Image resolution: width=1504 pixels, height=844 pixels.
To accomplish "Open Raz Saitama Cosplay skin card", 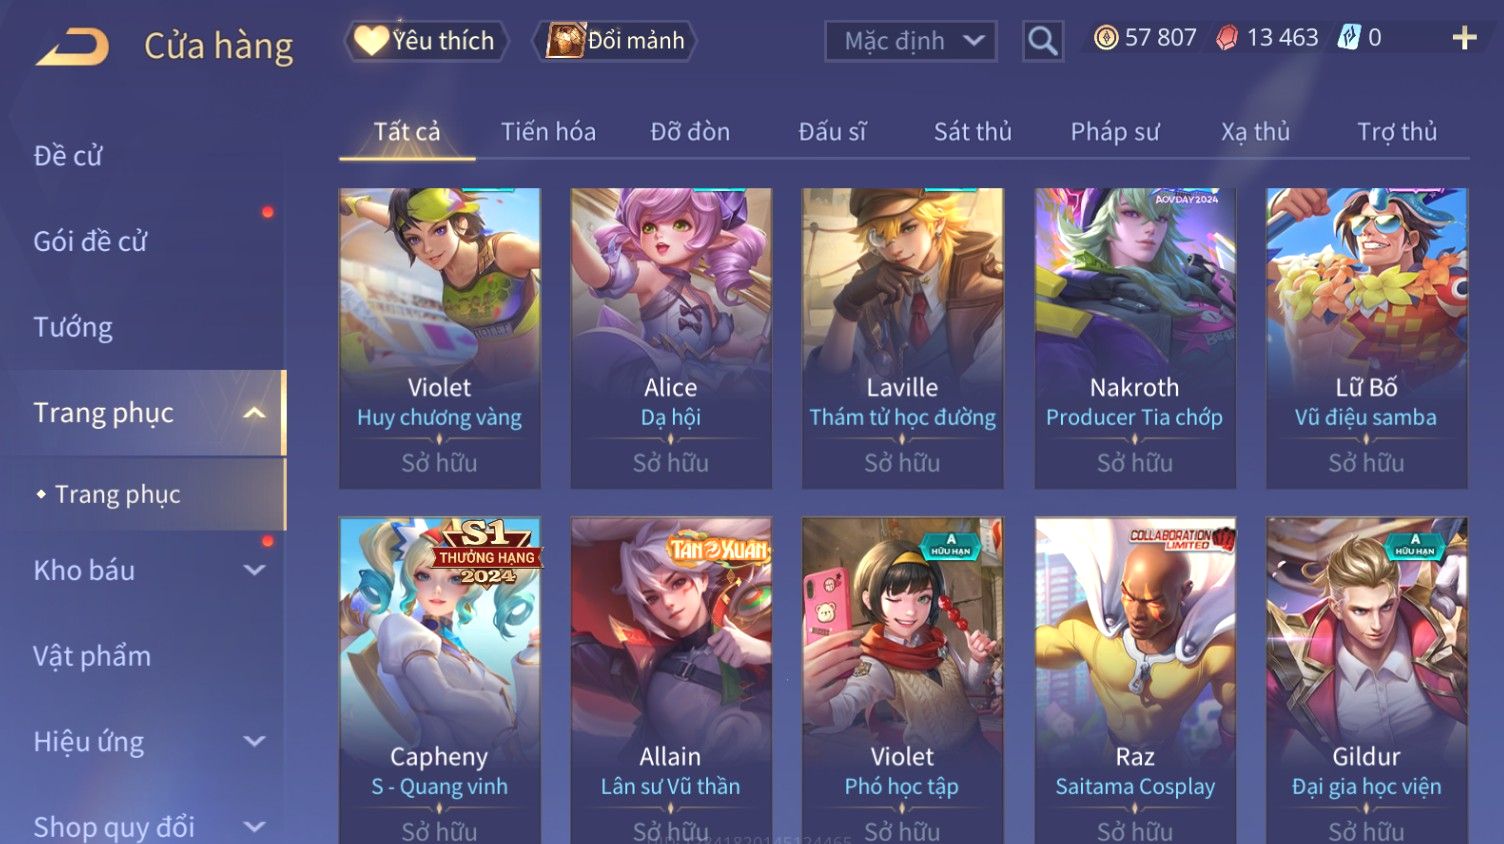I will click(1134, 680).
